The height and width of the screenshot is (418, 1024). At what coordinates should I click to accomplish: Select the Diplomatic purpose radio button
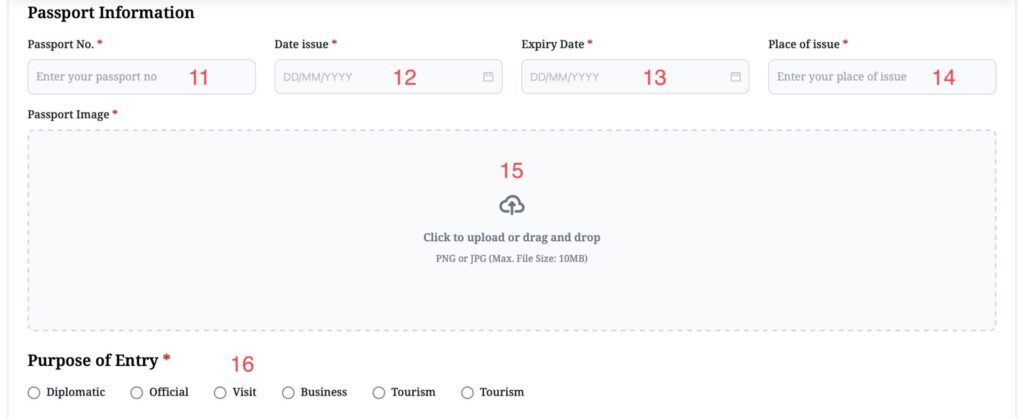point(34,393)
